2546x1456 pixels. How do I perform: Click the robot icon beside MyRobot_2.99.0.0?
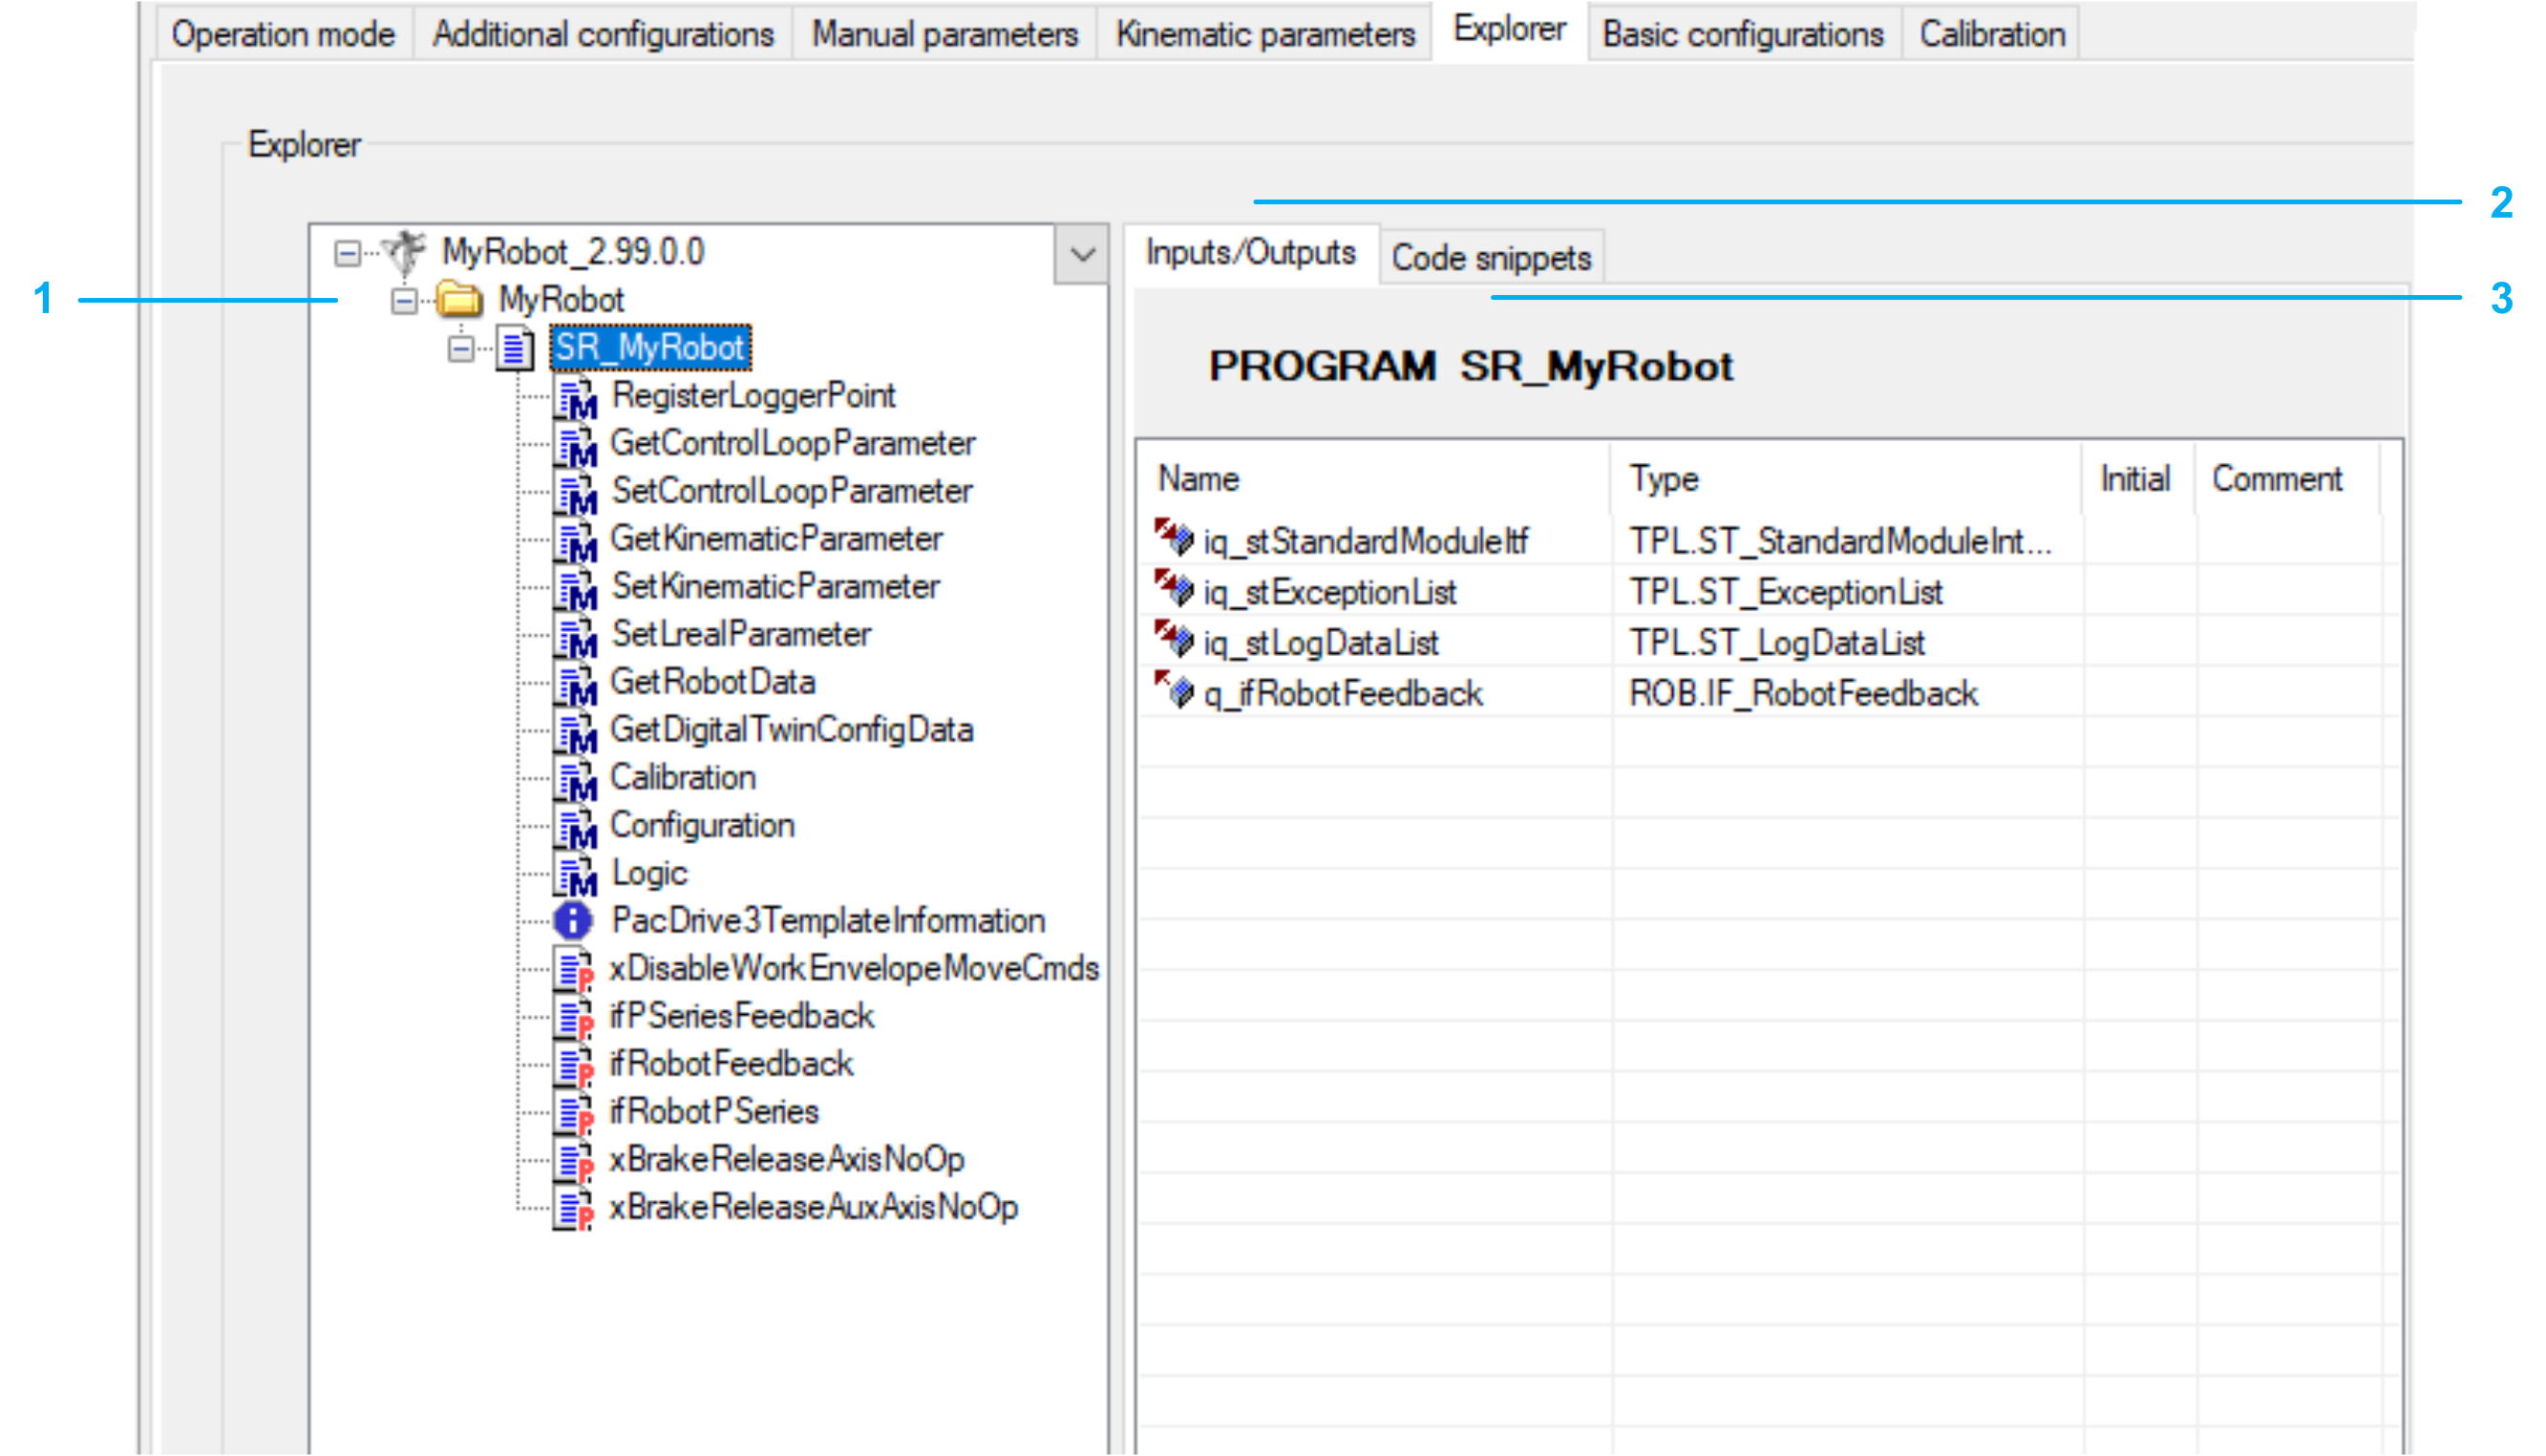click(x=406, y=251)
